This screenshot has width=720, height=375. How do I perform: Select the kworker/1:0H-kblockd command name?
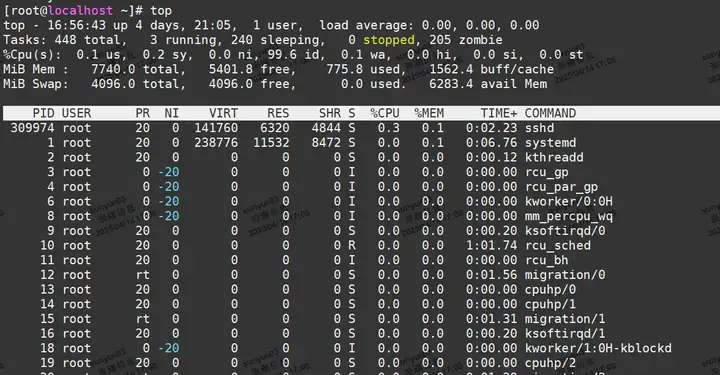[598, 348]
